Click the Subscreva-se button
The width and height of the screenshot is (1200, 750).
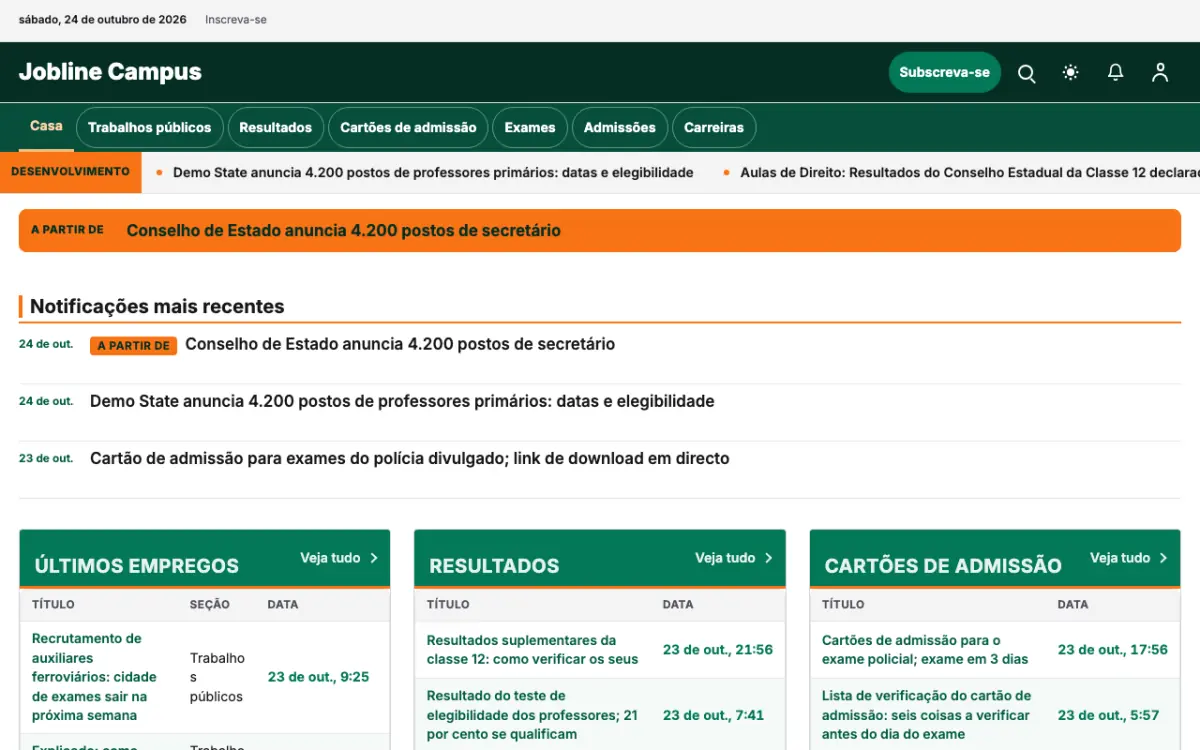coord(944,72)
